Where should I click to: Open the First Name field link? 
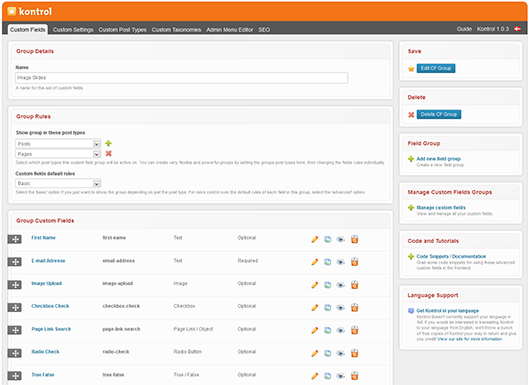click(43, 238)
